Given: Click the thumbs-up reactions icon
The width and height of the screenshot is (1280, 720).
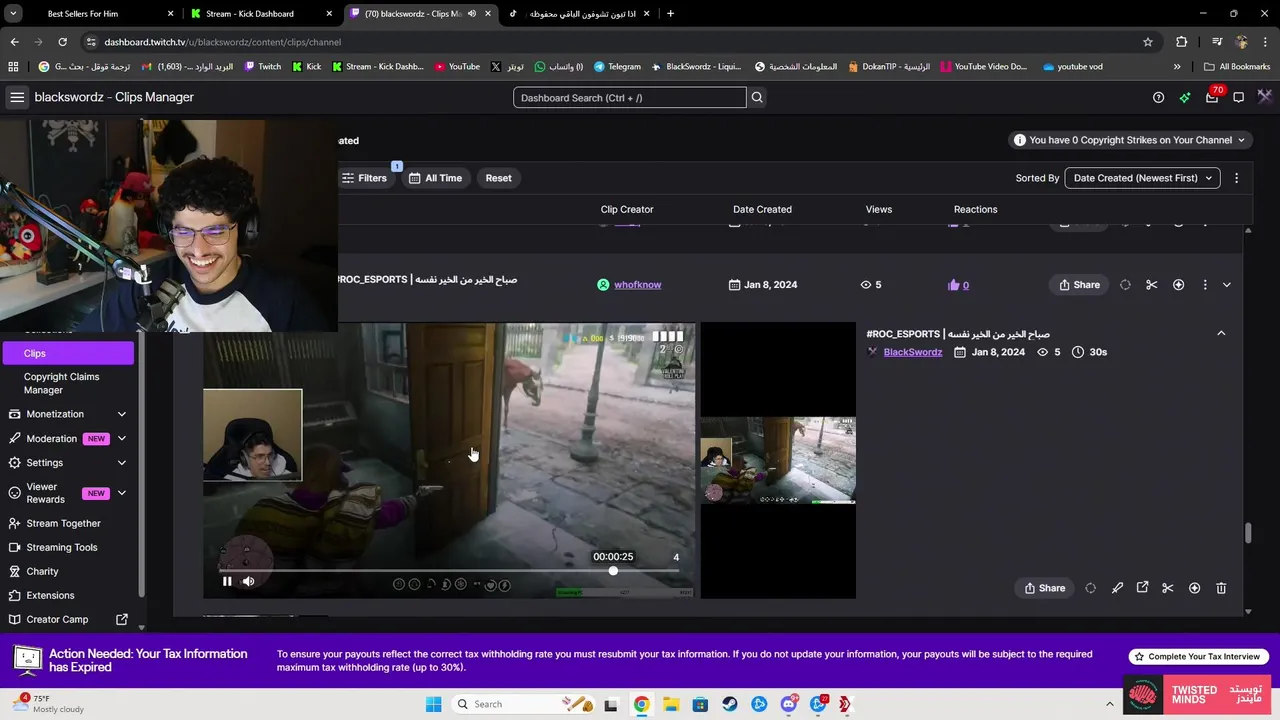Looking at the screenshot, I should [x=953, y=285].
